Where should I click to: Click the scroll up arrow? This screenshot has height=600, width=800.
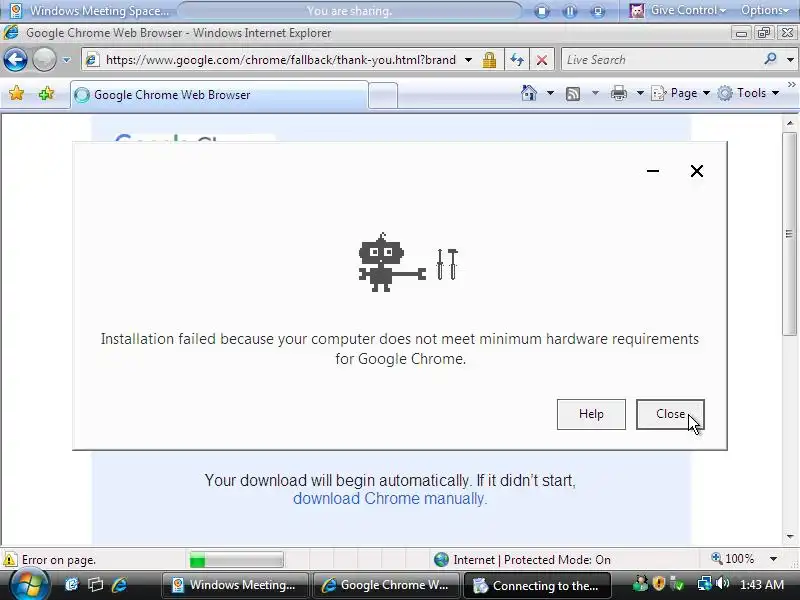point(790,123)
